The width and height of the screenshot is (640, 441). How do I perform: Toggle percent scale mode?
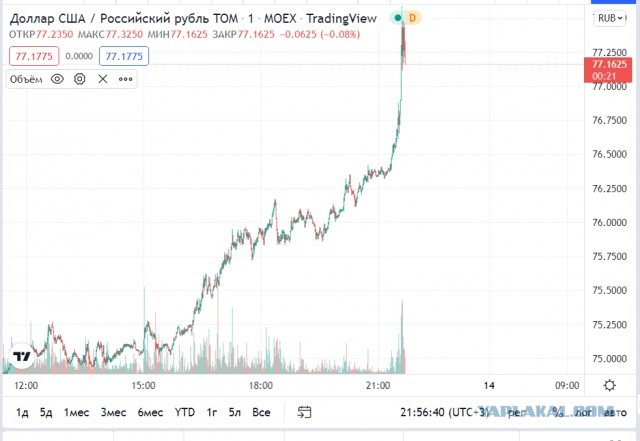click(558, 412)
